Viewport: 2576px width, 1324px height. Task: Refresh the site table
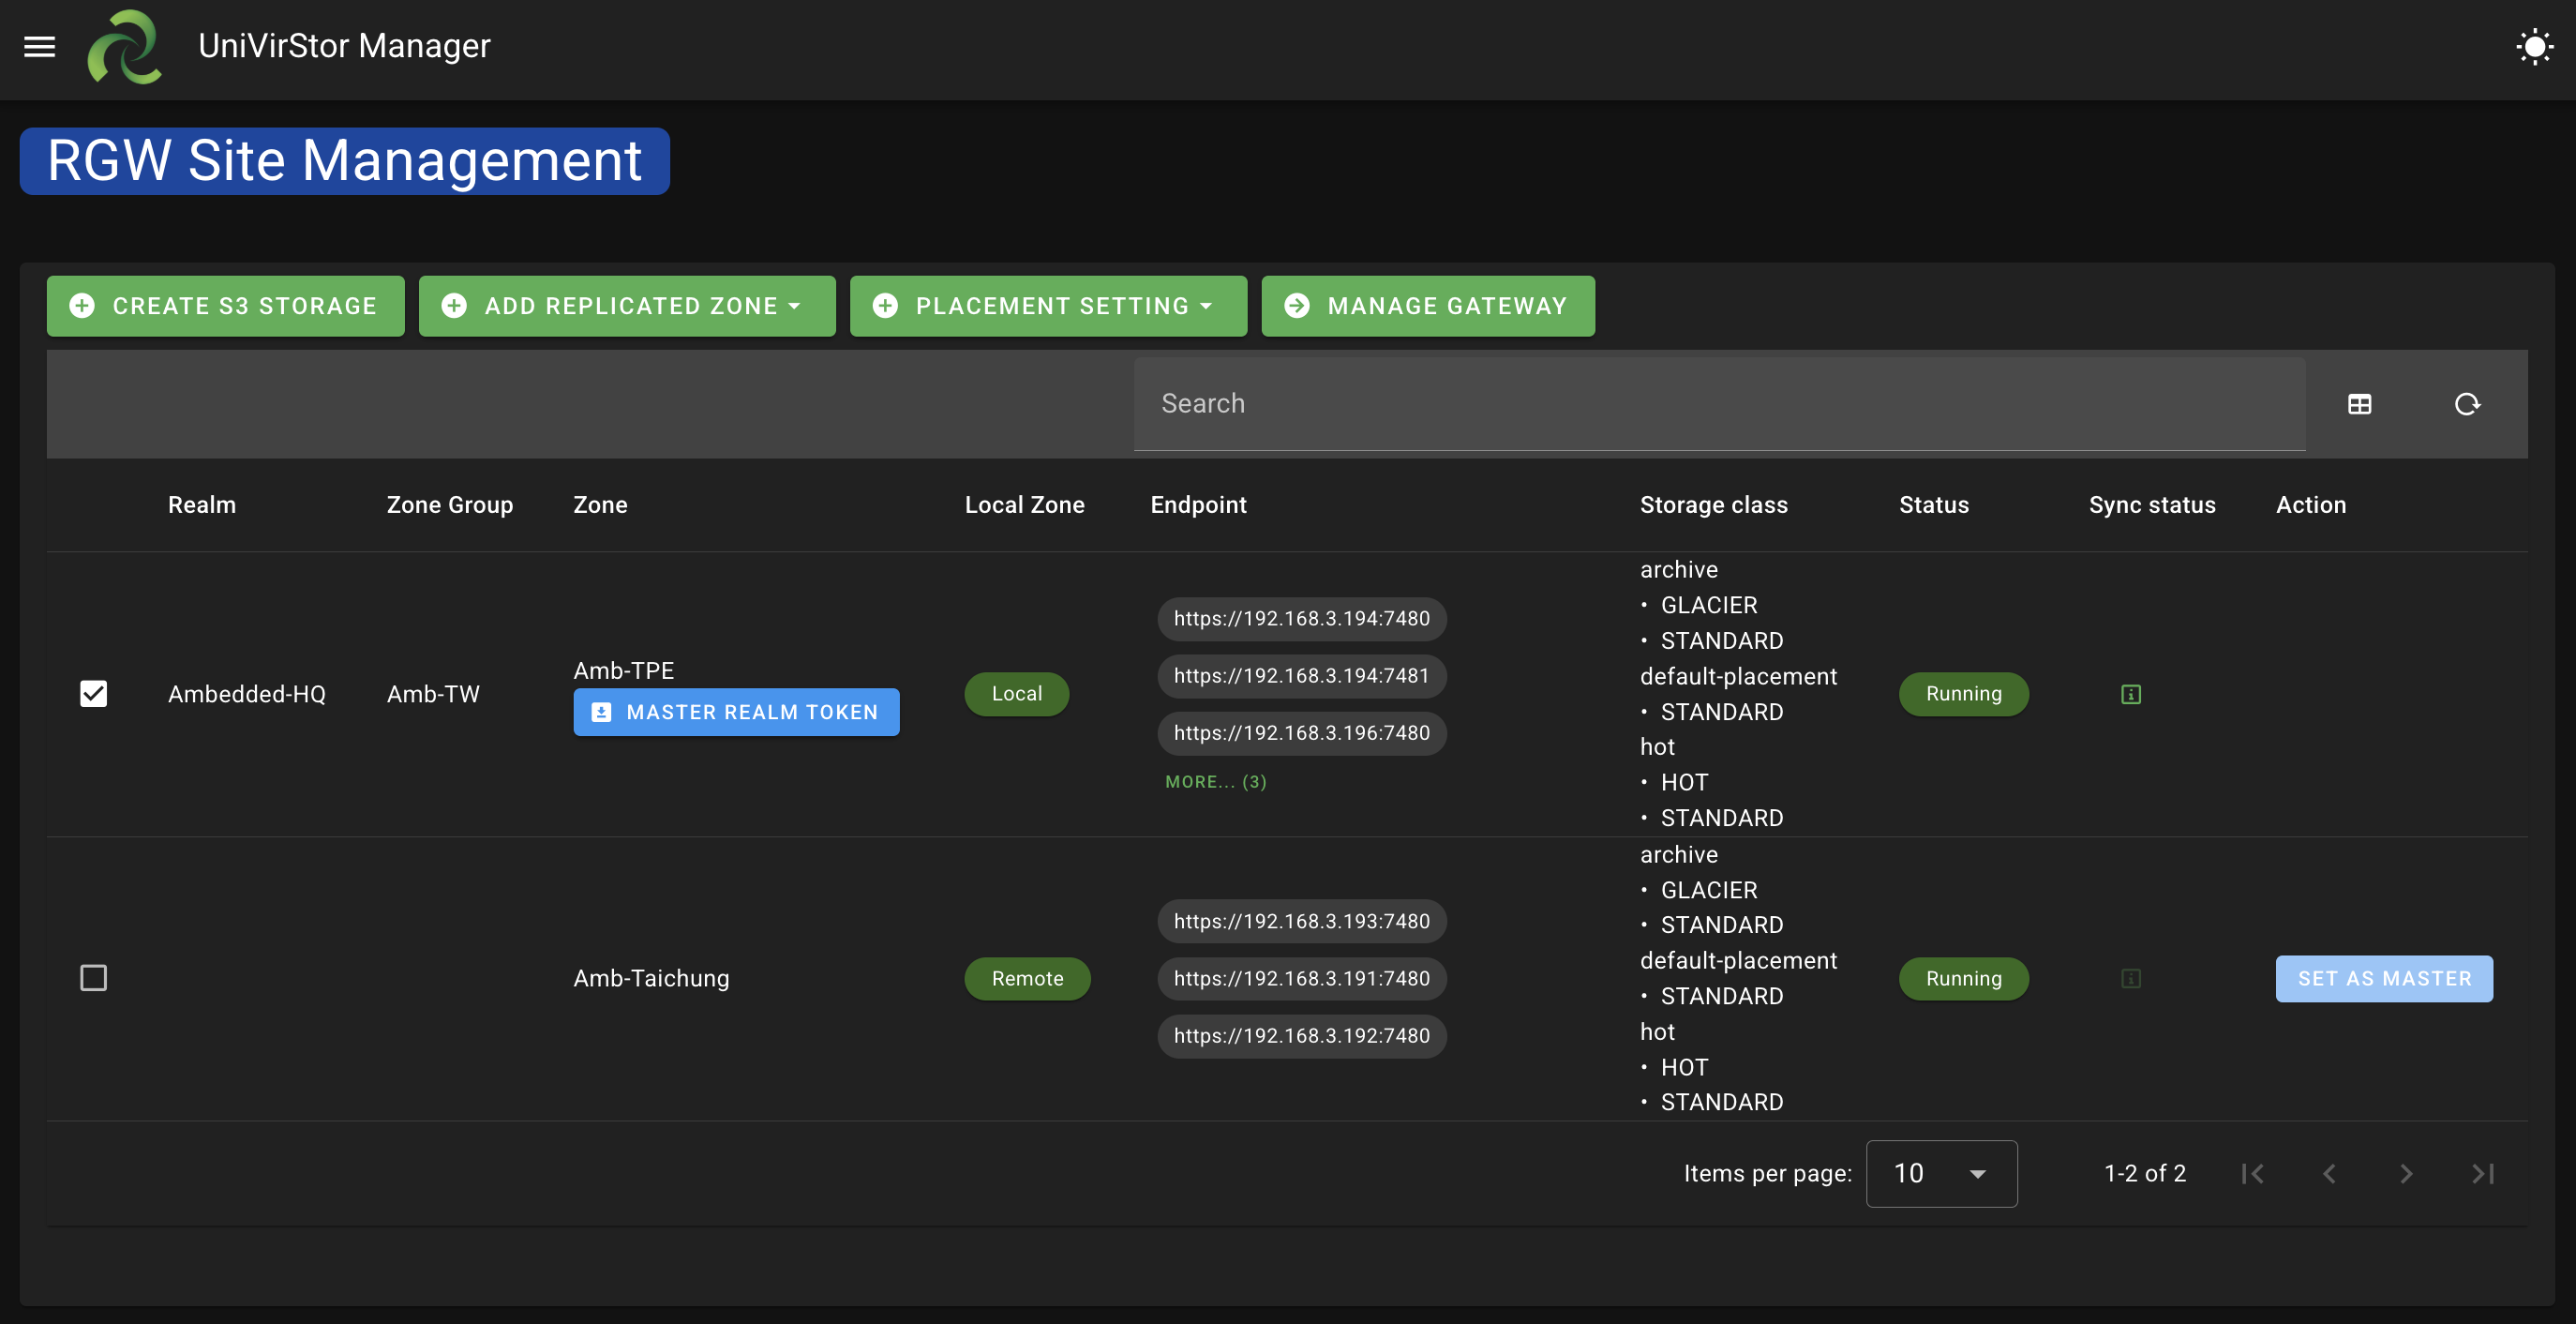coord(2467,404)
